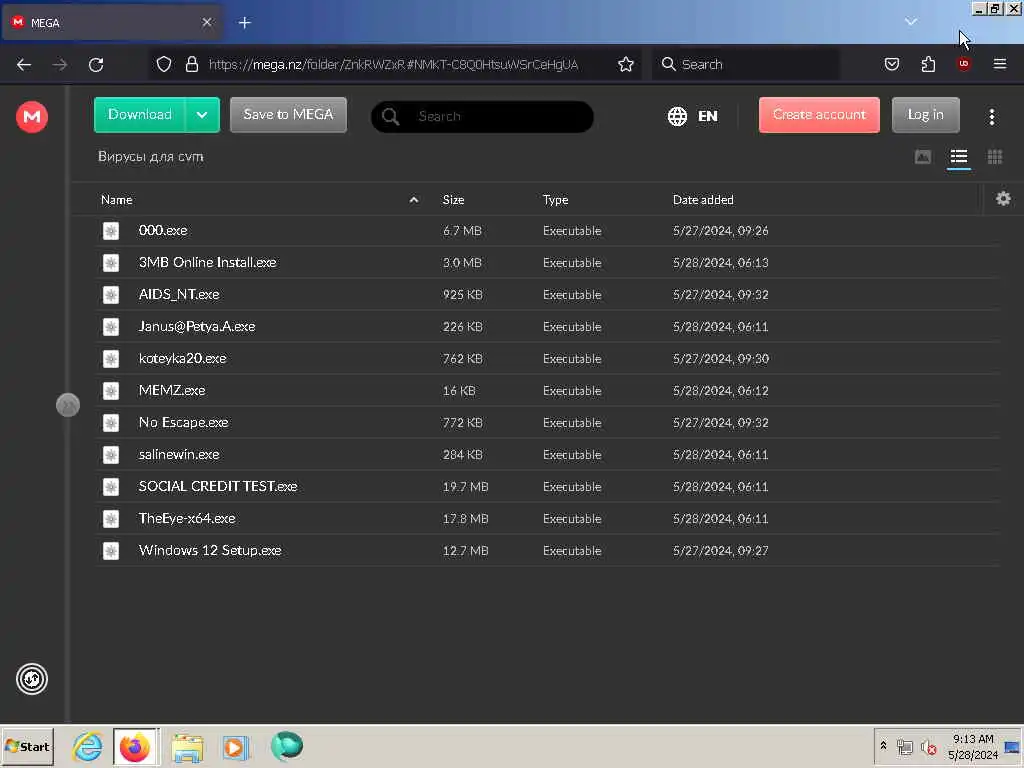Expand the collapsed sidebar handle
1024x768 pixels.
coord(67,405)
